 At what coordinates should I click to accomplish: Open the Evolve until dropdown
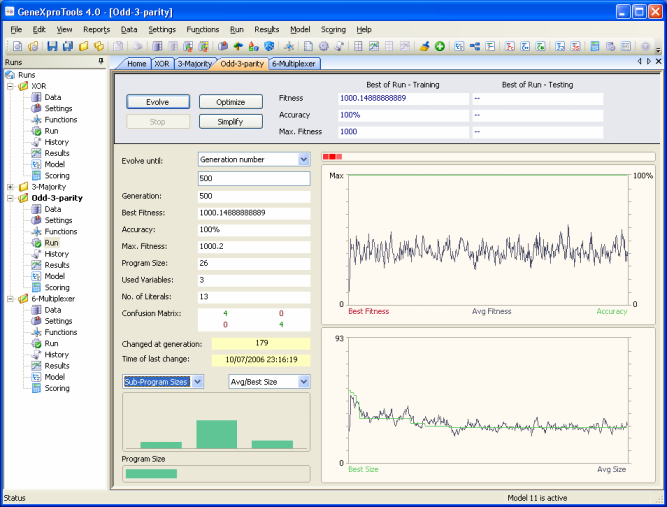(303, 160)
